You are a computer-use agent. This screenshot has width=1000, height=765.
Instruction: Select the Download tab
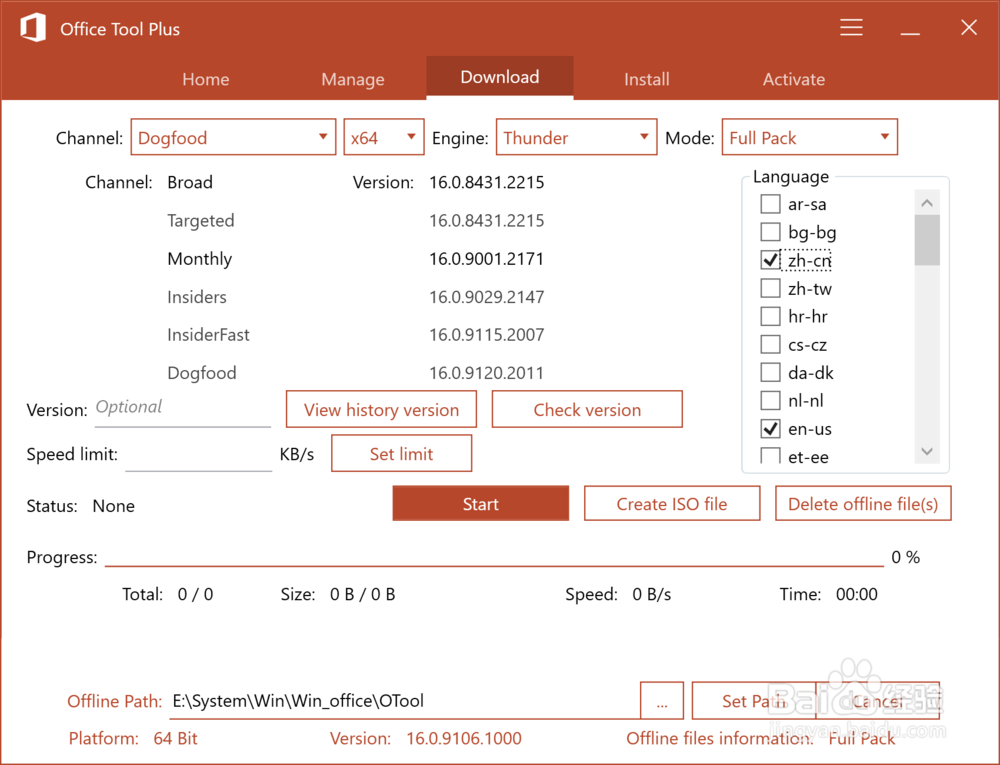click(499, 77)
